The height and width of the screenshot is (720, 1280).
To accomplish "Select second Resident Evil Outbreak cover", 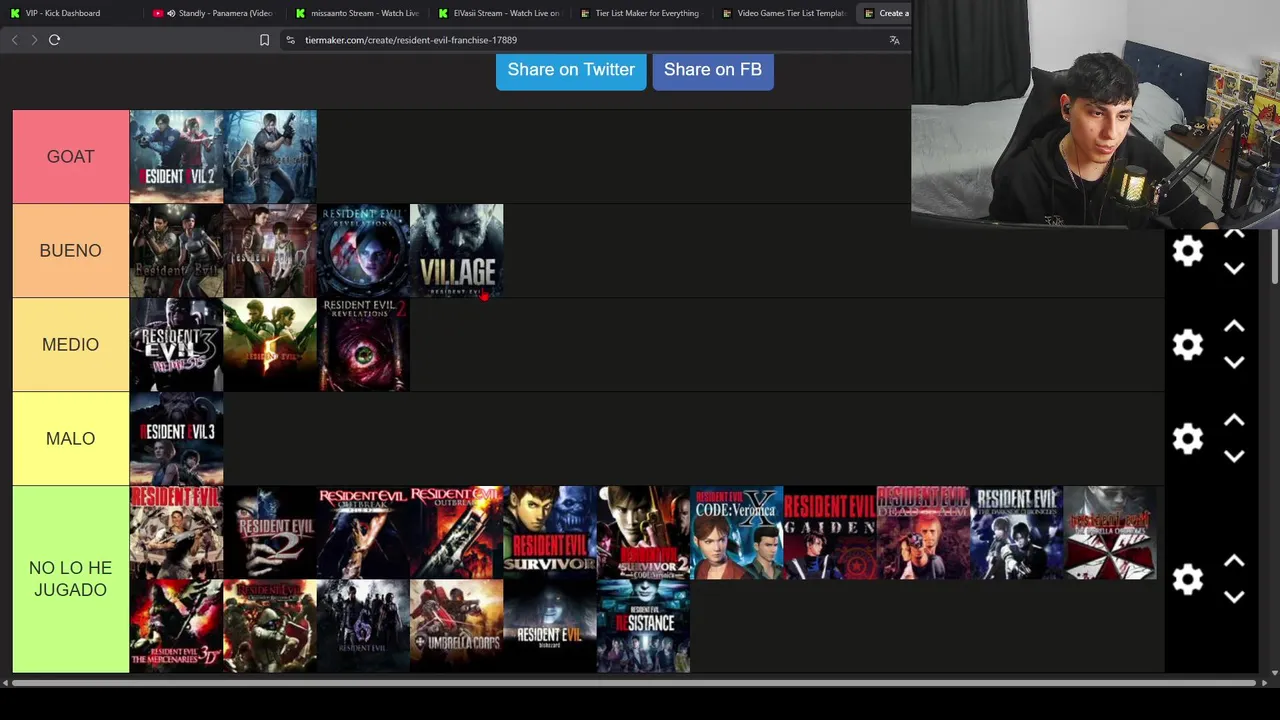I will 457,533.
